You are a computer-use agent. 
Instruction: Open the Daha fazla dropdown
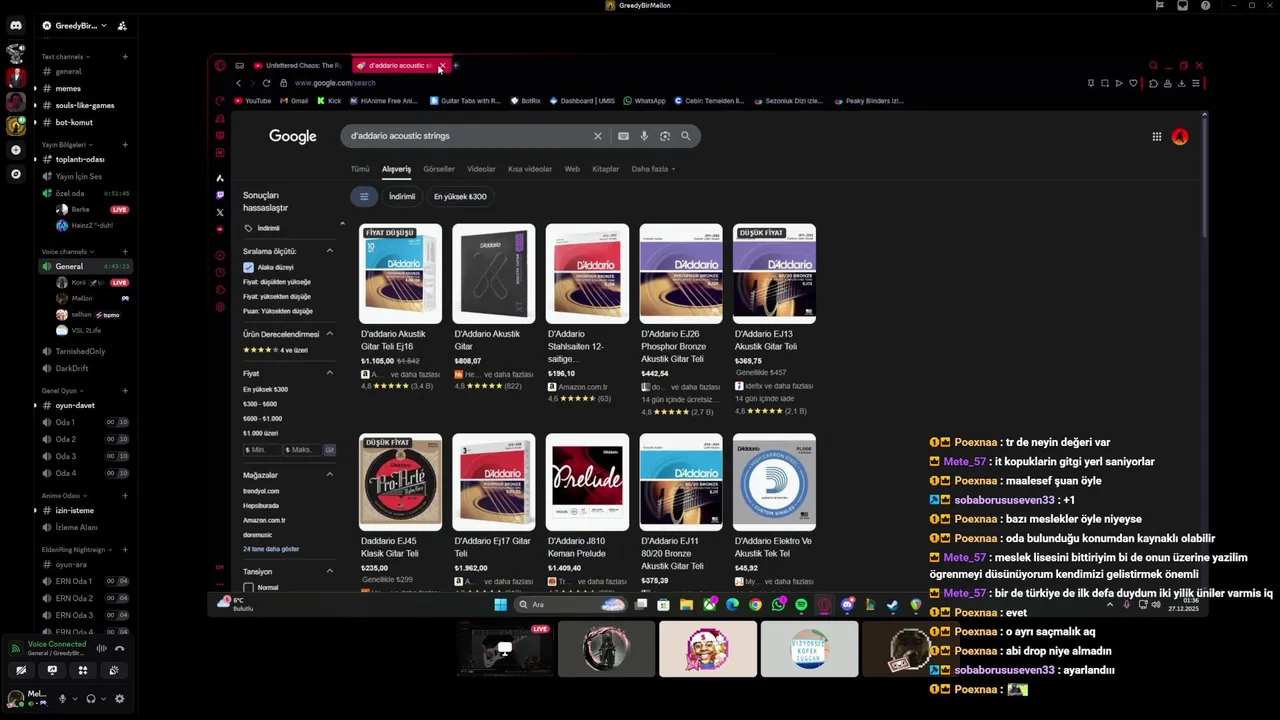coord(653,169)
